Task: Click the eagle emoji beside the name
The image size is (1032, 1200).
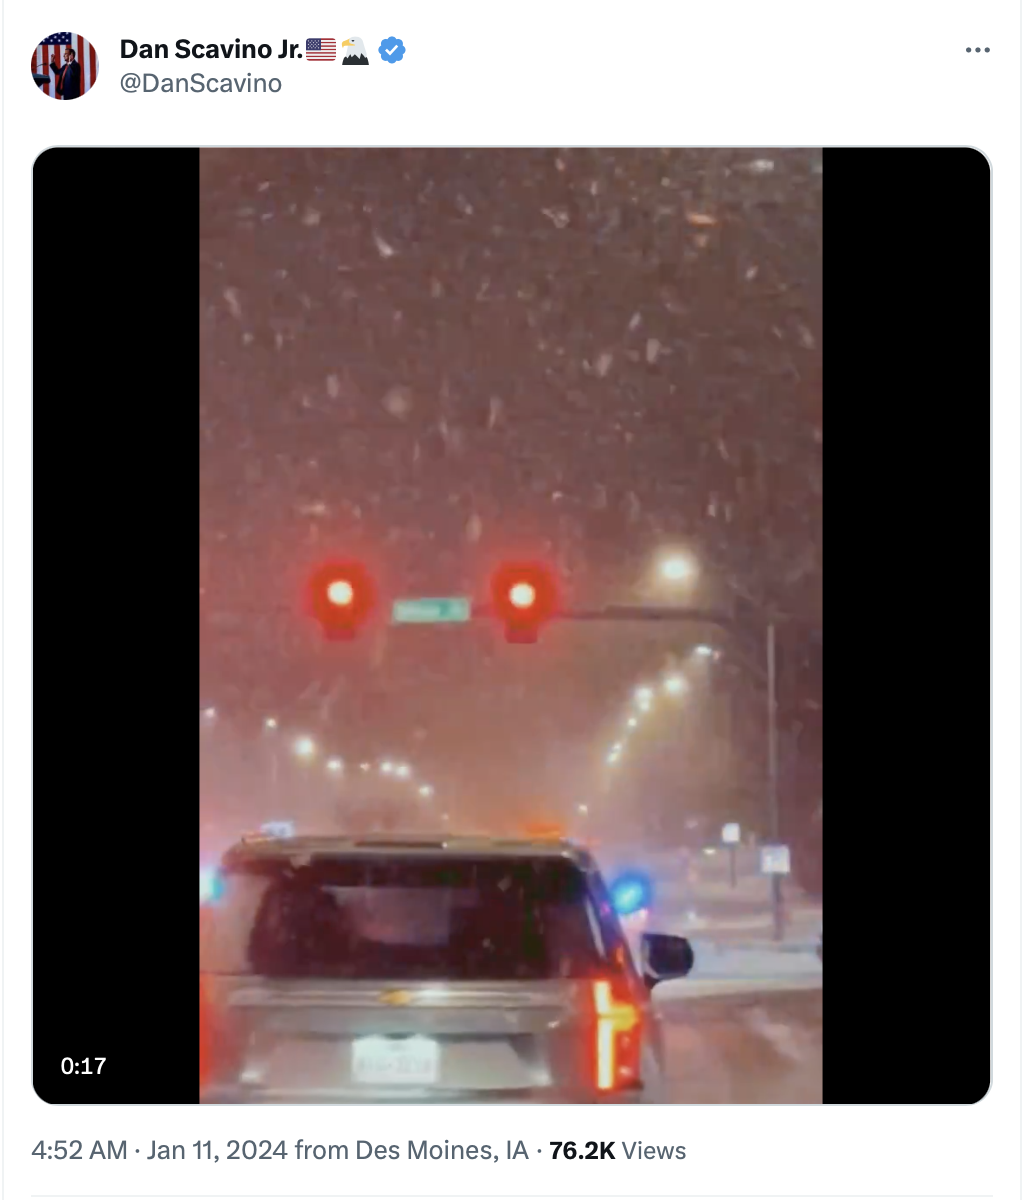Action: (355, 49)
